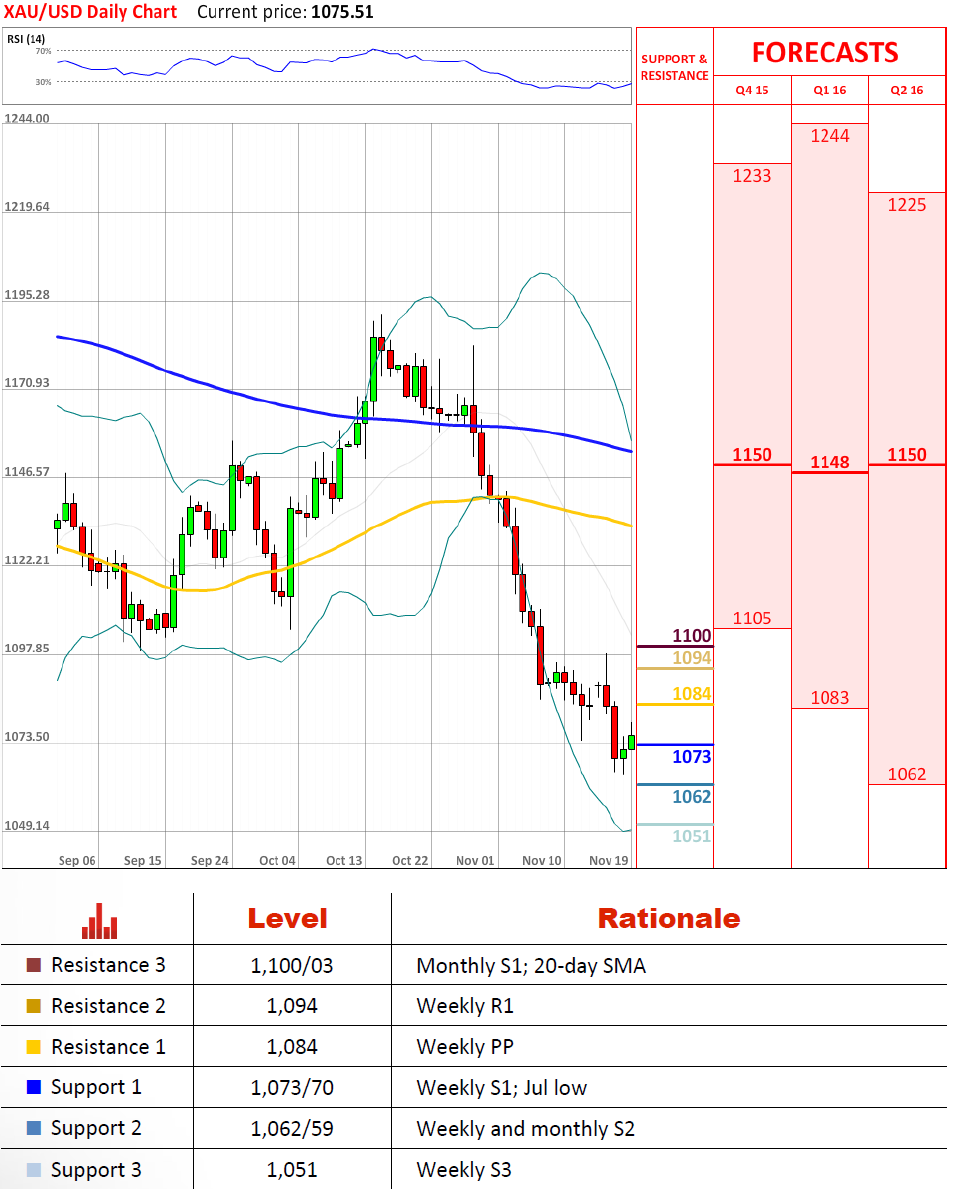The height and width of the screenshot is (1189, 956).
Task: Click the 1100 resistance level marker
Action: click(x=691, y=635)
